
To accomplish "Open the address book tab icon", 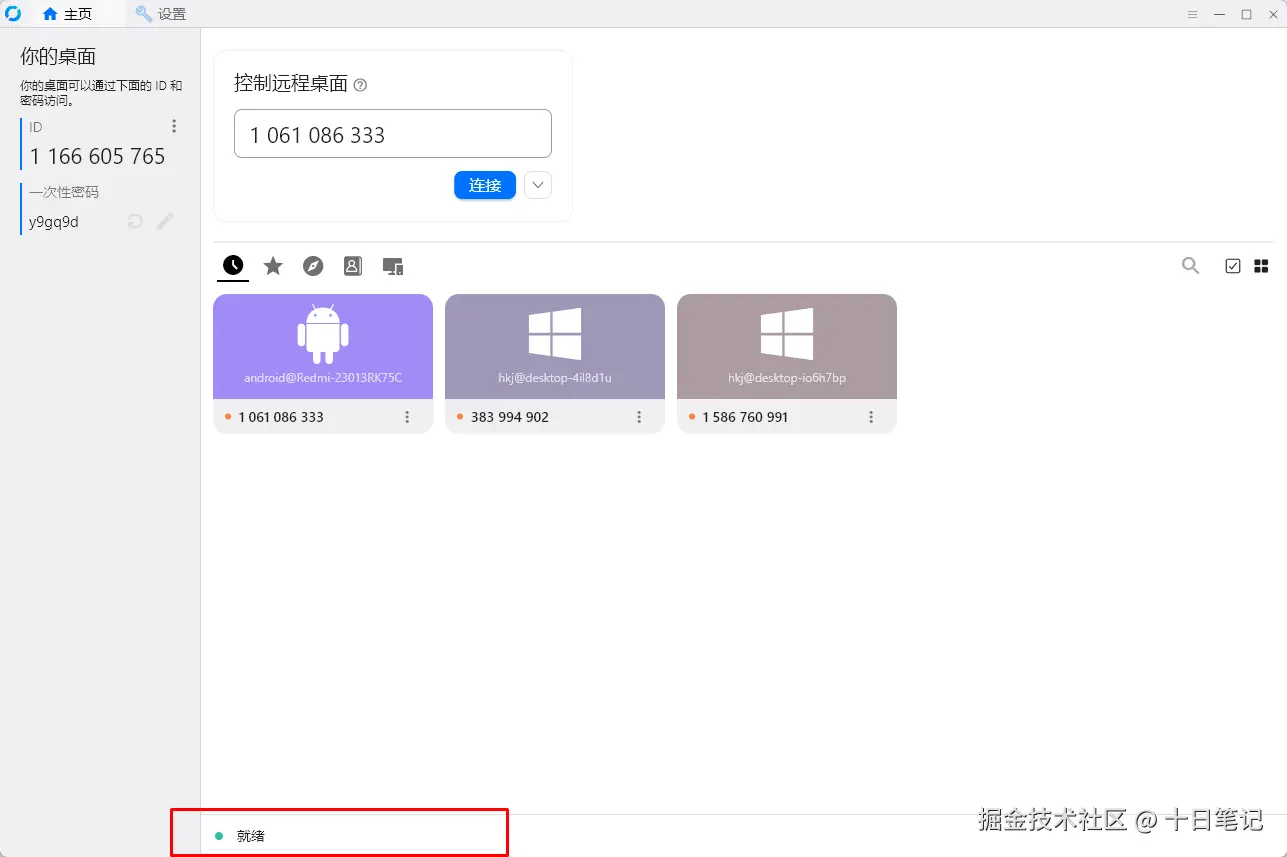I will [x=352, y=266].
